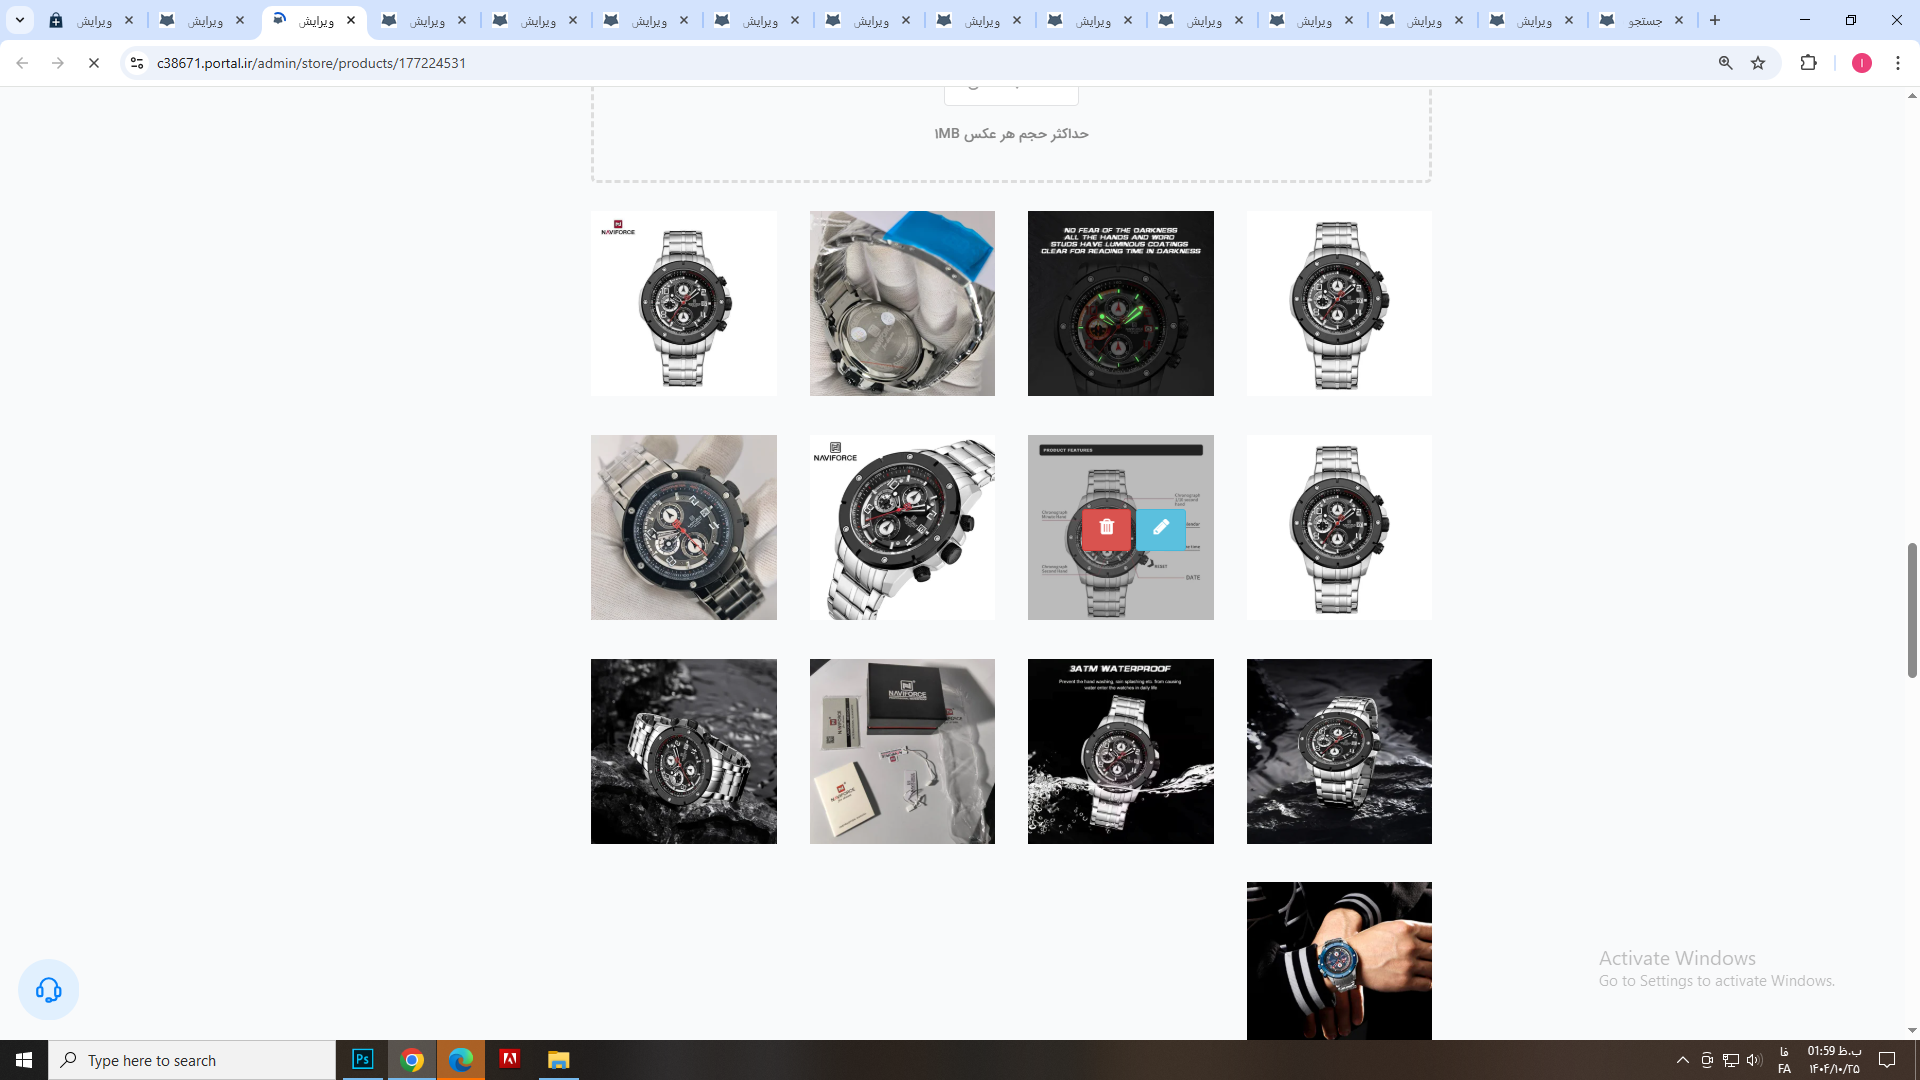Open the headset support chat button
This screenshot has height=1080, width=1920.
48,990
